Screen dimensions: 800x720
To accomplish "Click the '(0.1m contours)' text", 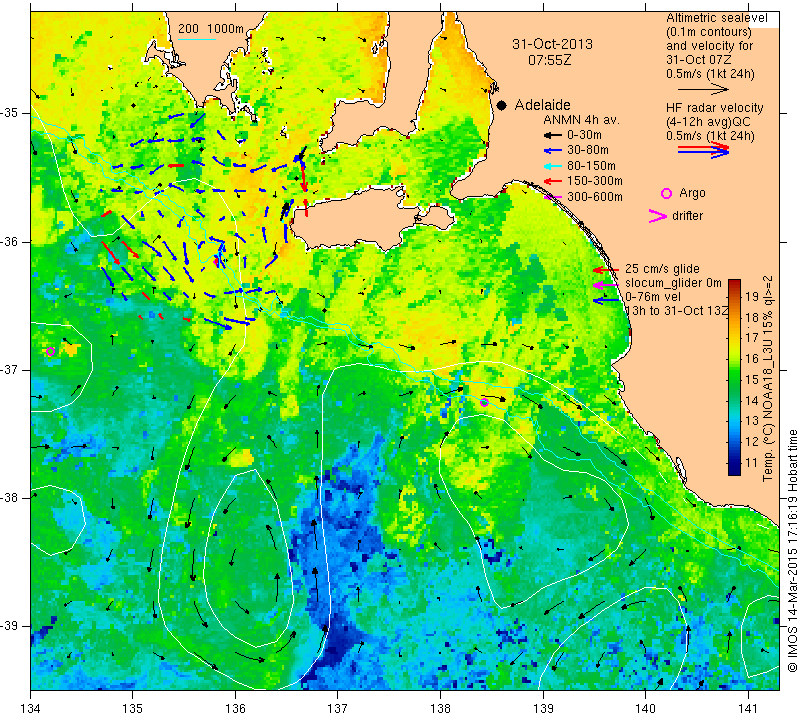I will 709,32.
